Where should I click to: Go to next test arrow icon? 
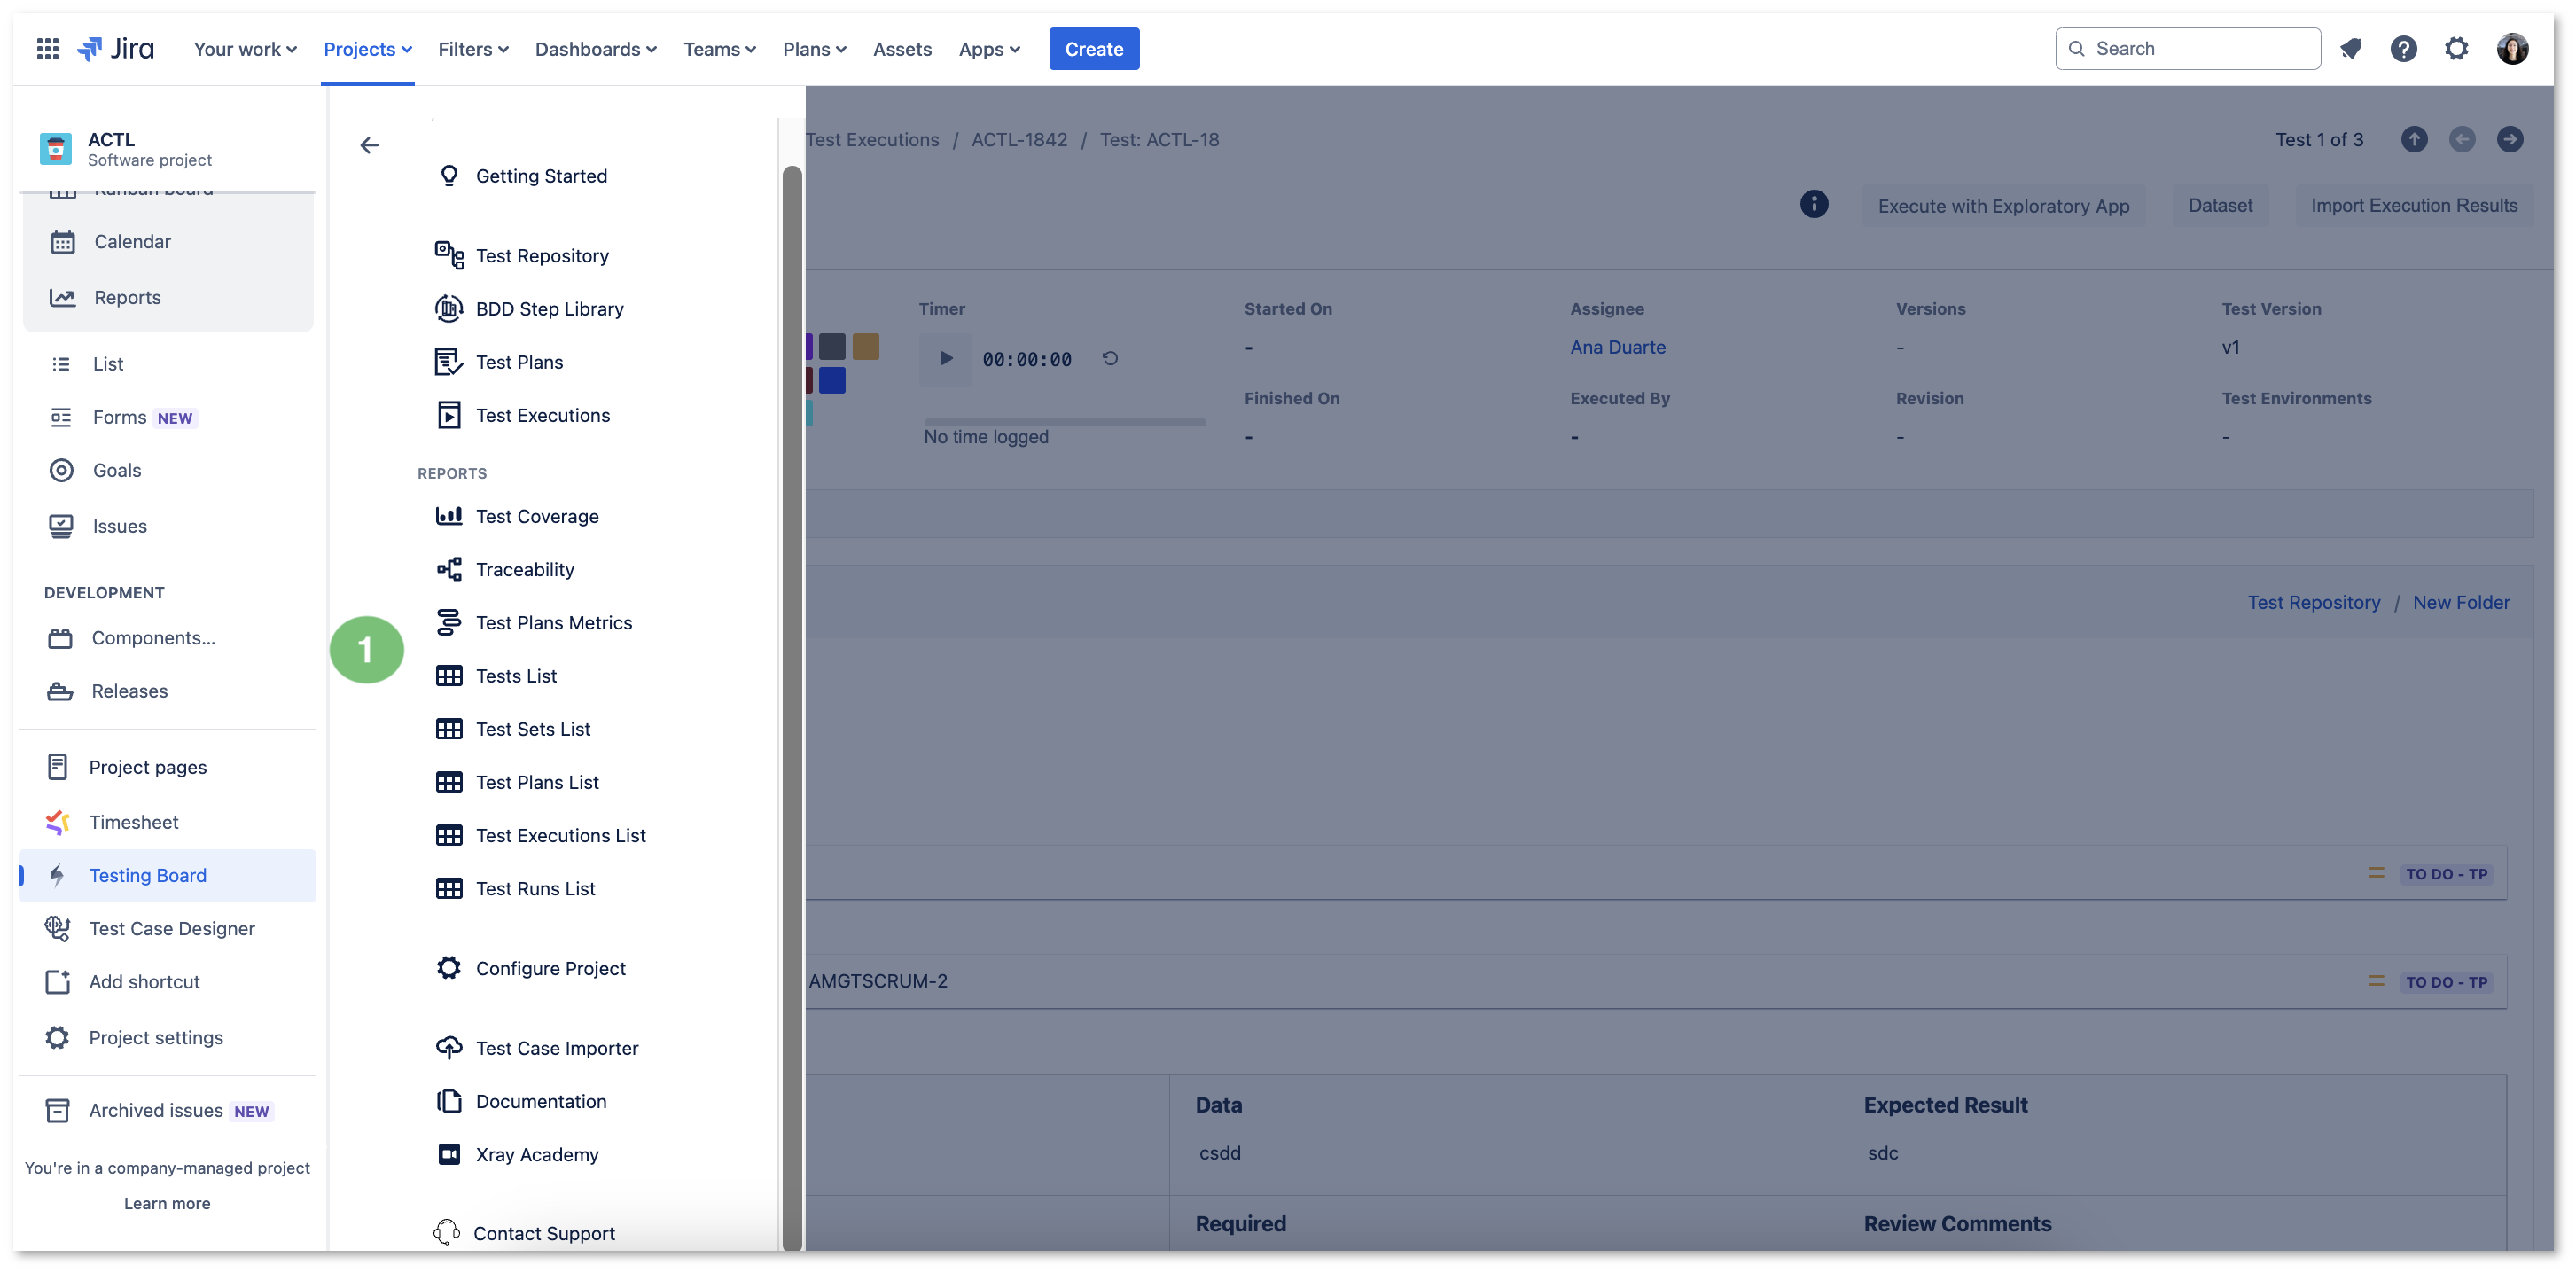[x=2509, y=139]
